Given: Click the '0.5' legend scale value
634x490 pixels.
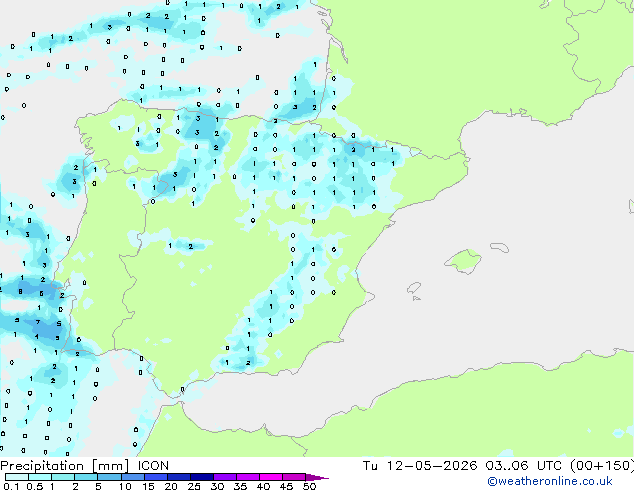Looking at the screenshot, I should click(34, 486).
